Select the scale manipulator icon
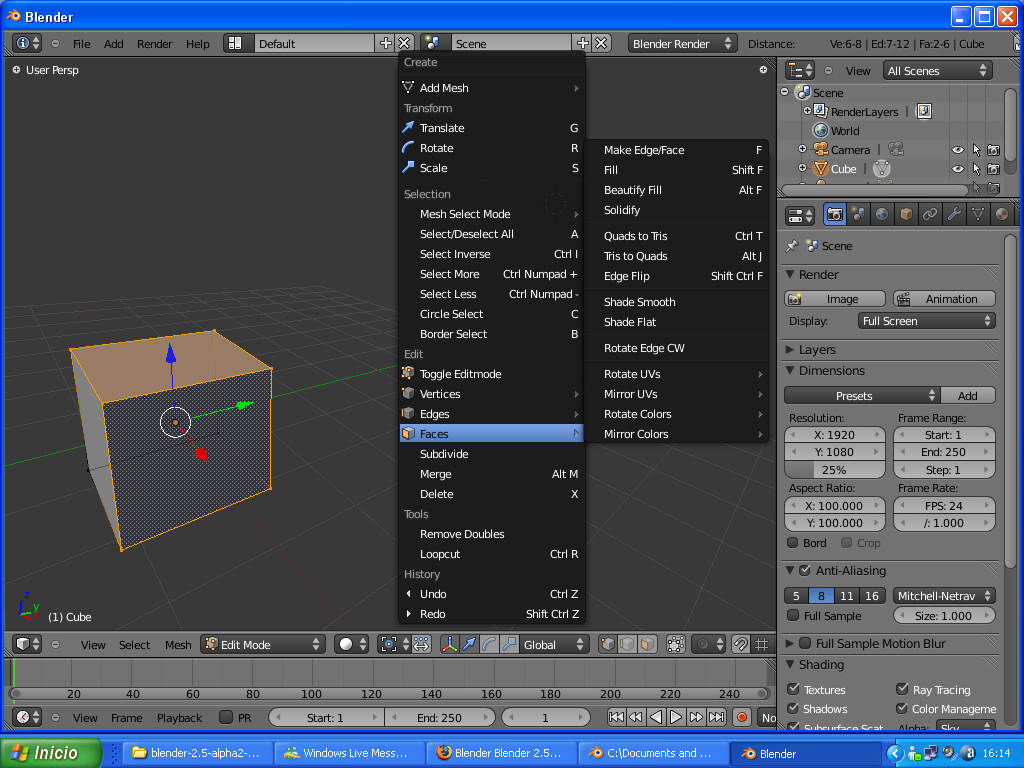The image size is (1024, 768). [x=509, y=645]
